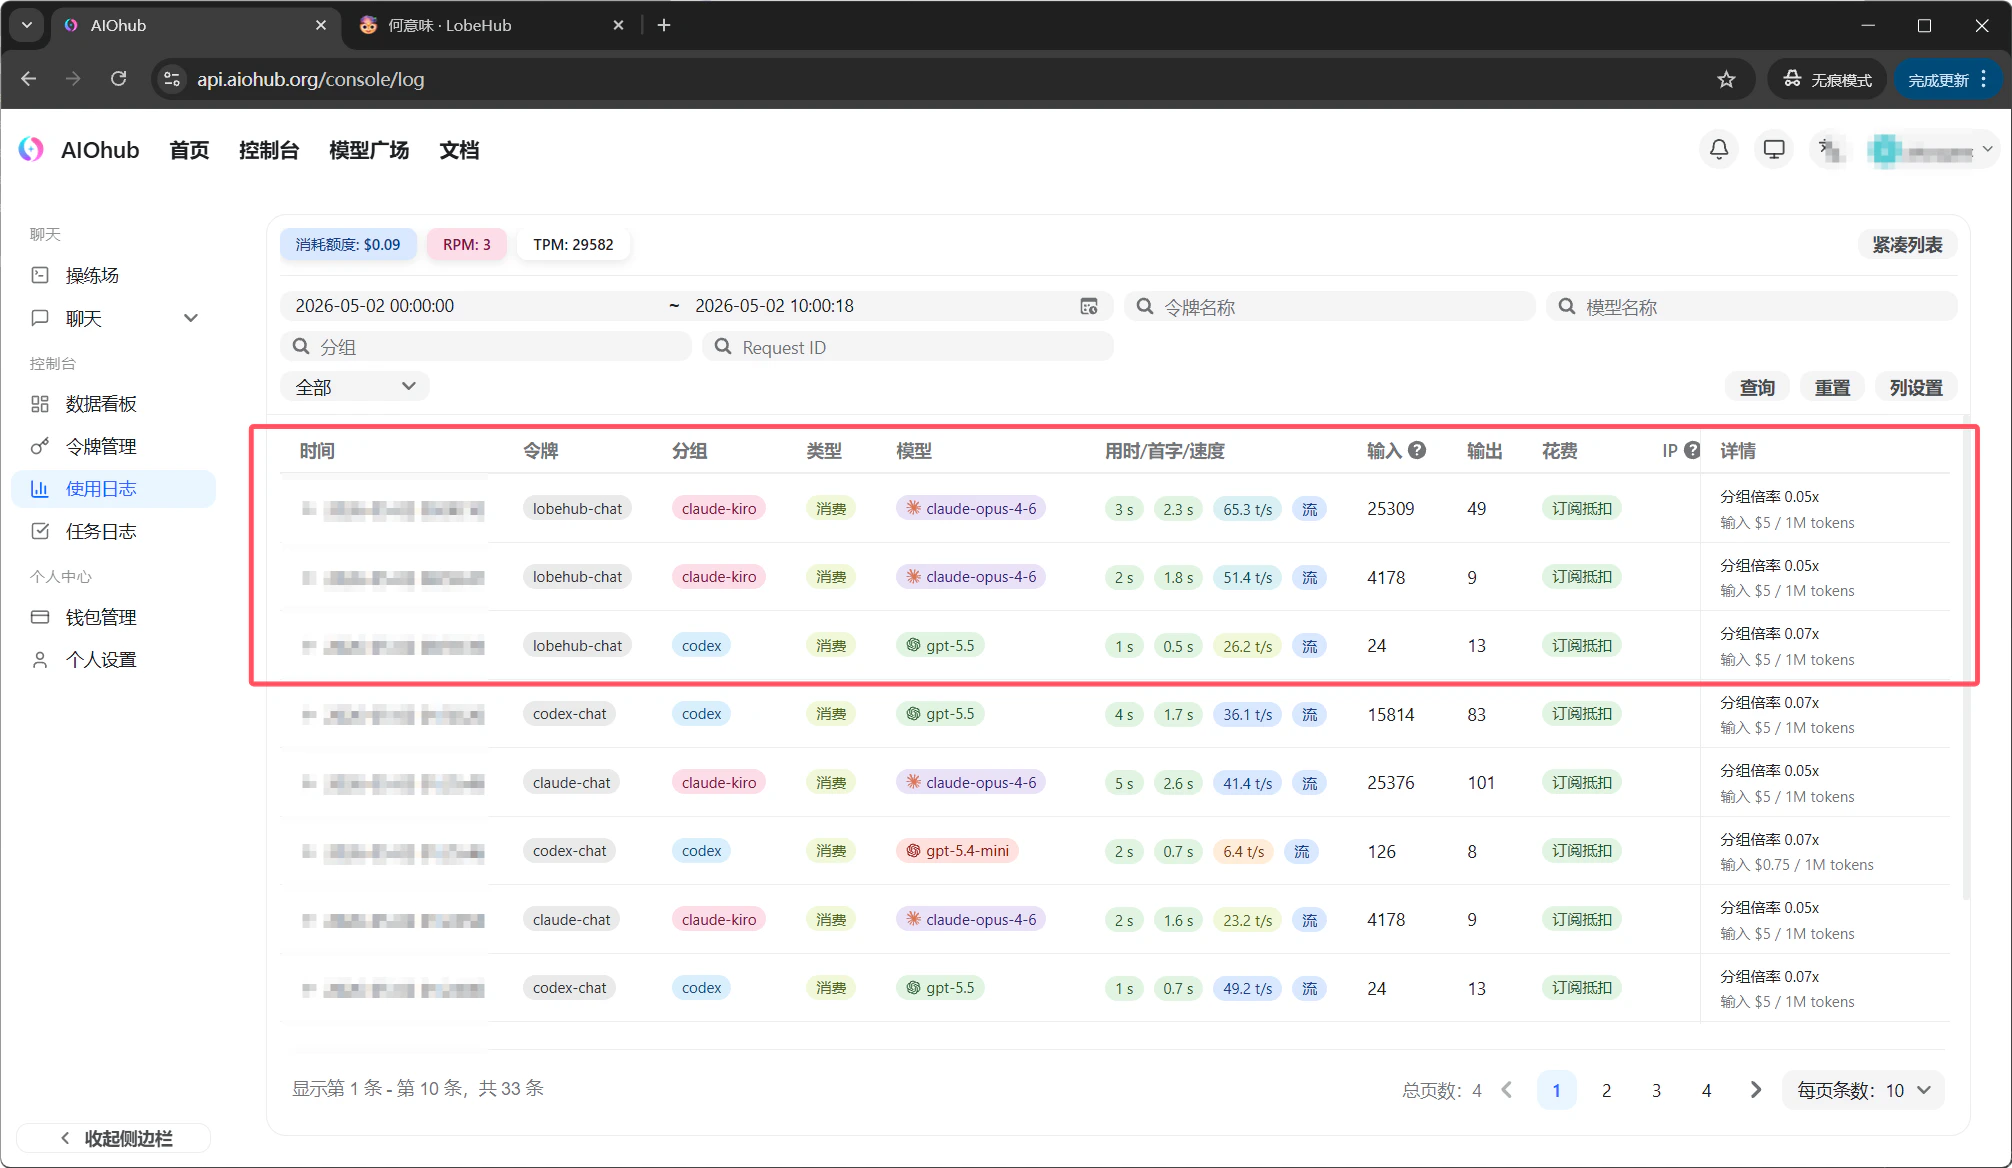The image size is (2012, 1168).
Task: Open 模型广场 in top navigation
Action: (x=369, y=150)
